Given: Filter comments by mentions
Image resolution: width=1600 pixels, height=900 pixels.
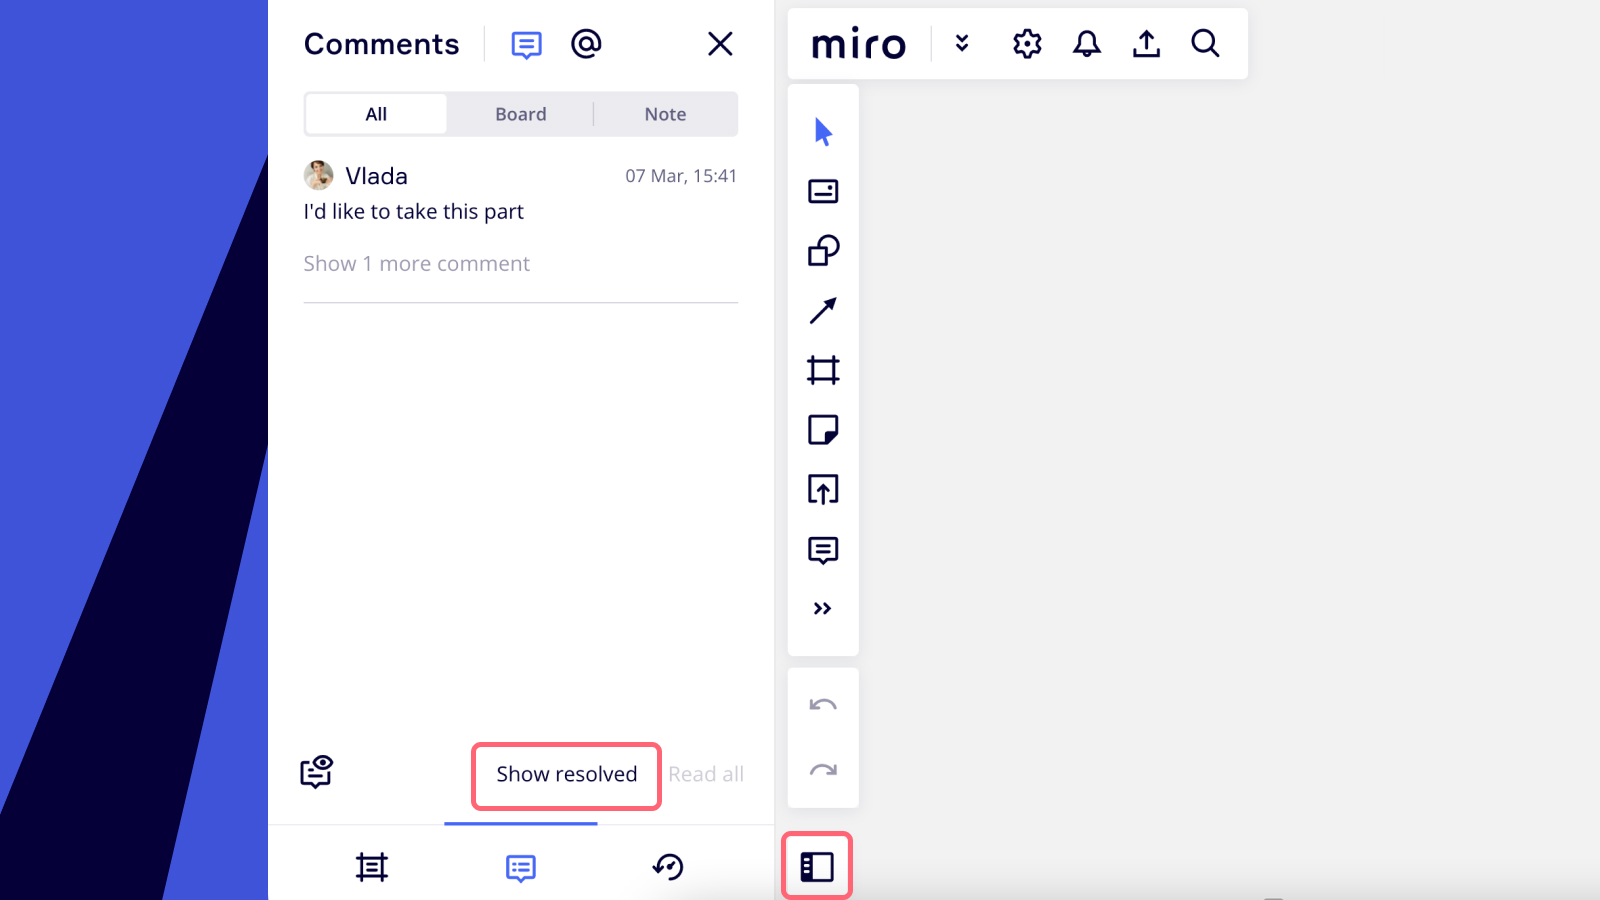Looking at the screenshot, I should pyautogui.click(x=586, y=44).
